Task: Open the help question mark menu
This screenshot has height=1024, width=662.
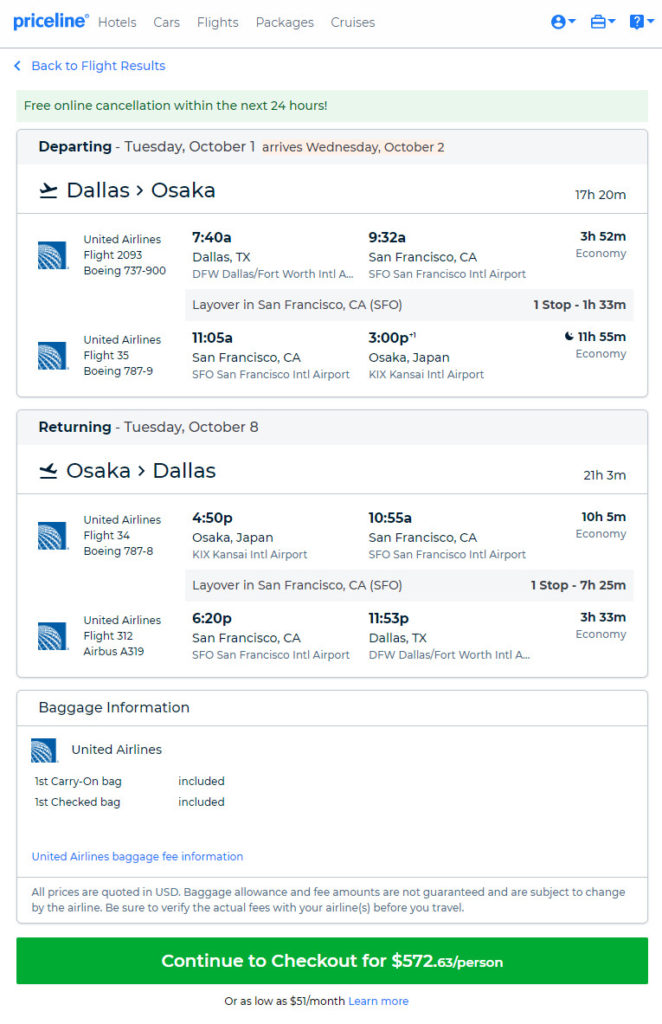Action: pyautogui.click(x=641, y=22)
